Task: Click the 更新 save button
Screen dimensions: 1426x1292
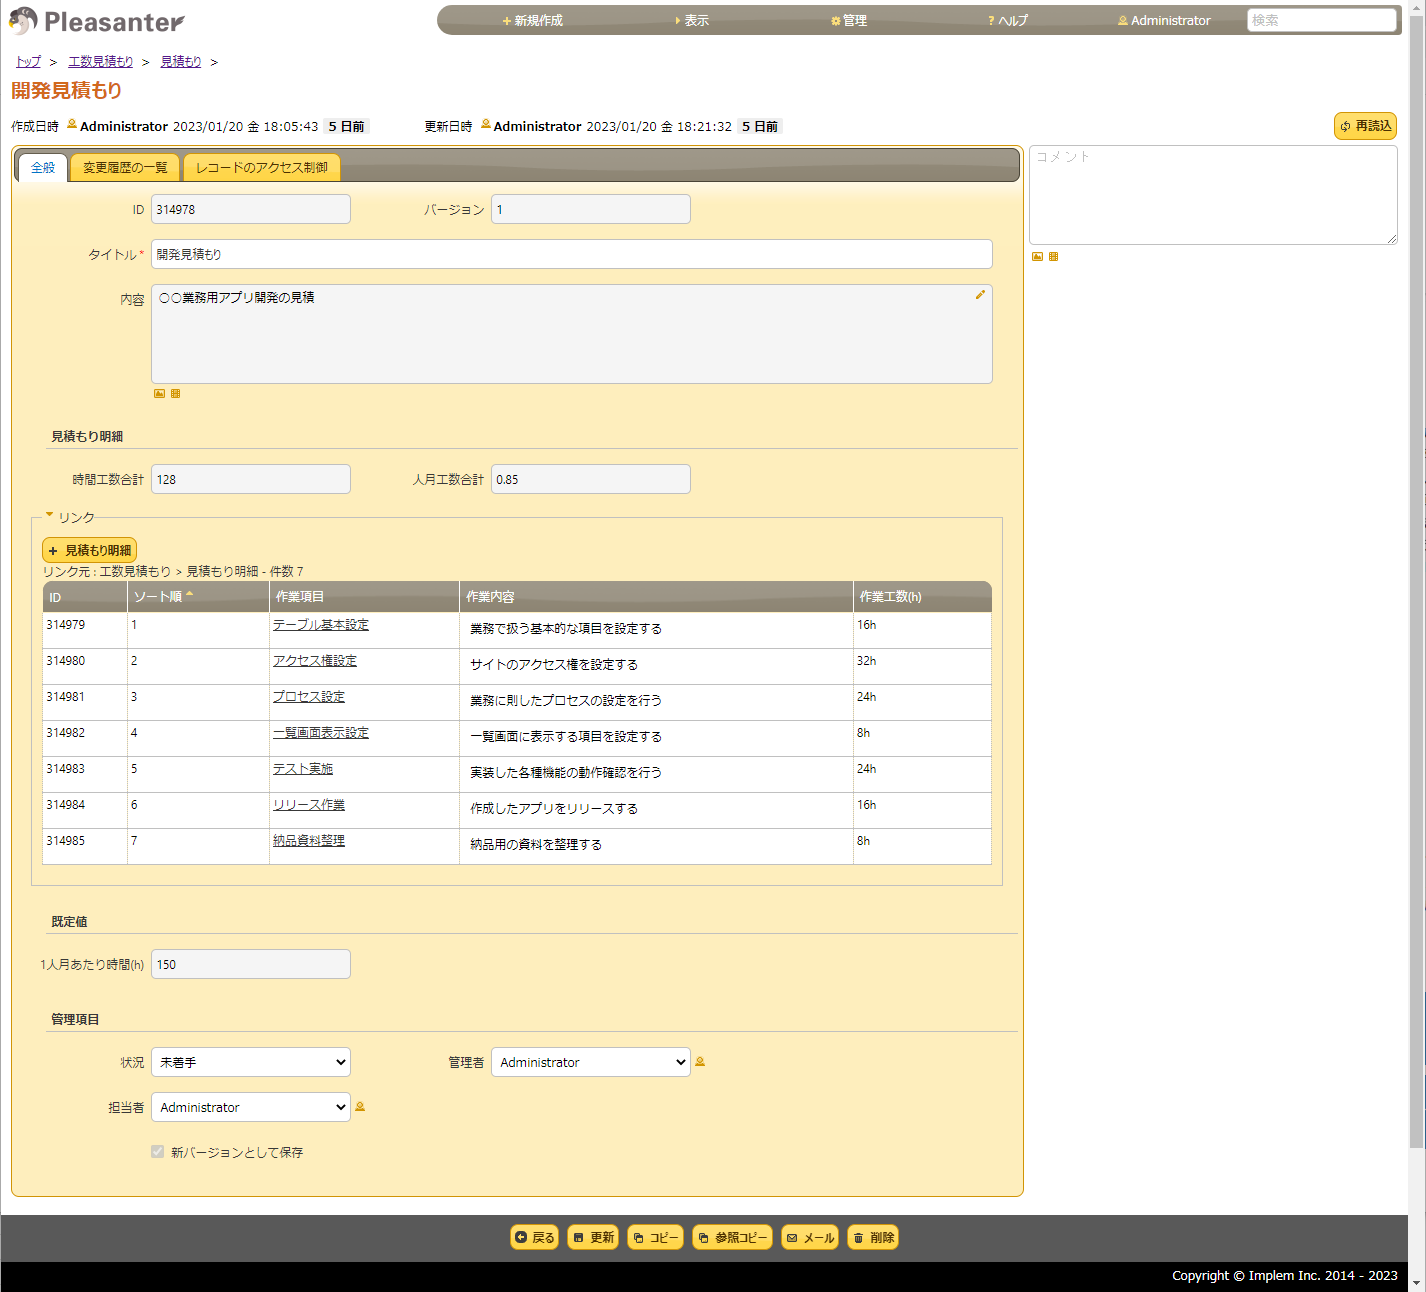Action: coord(593,1237)
